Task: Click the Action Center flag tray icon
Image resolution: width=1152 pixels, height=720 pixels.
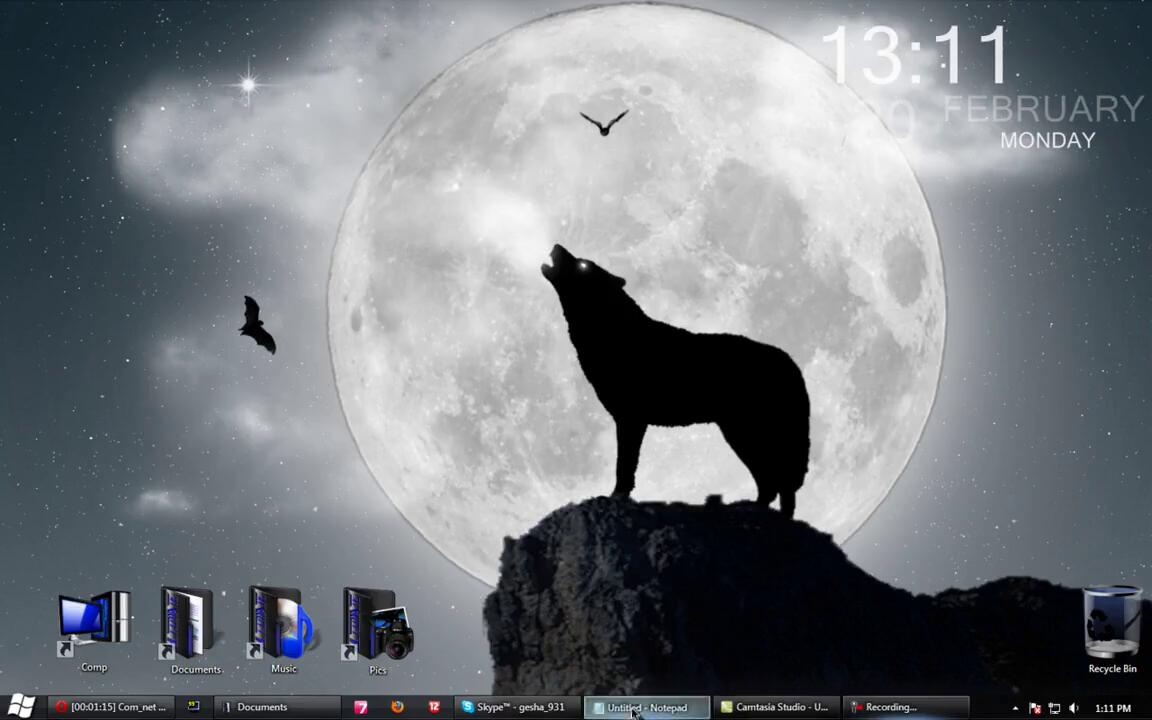Action: pyautogui.click(x=1035, y=708)
